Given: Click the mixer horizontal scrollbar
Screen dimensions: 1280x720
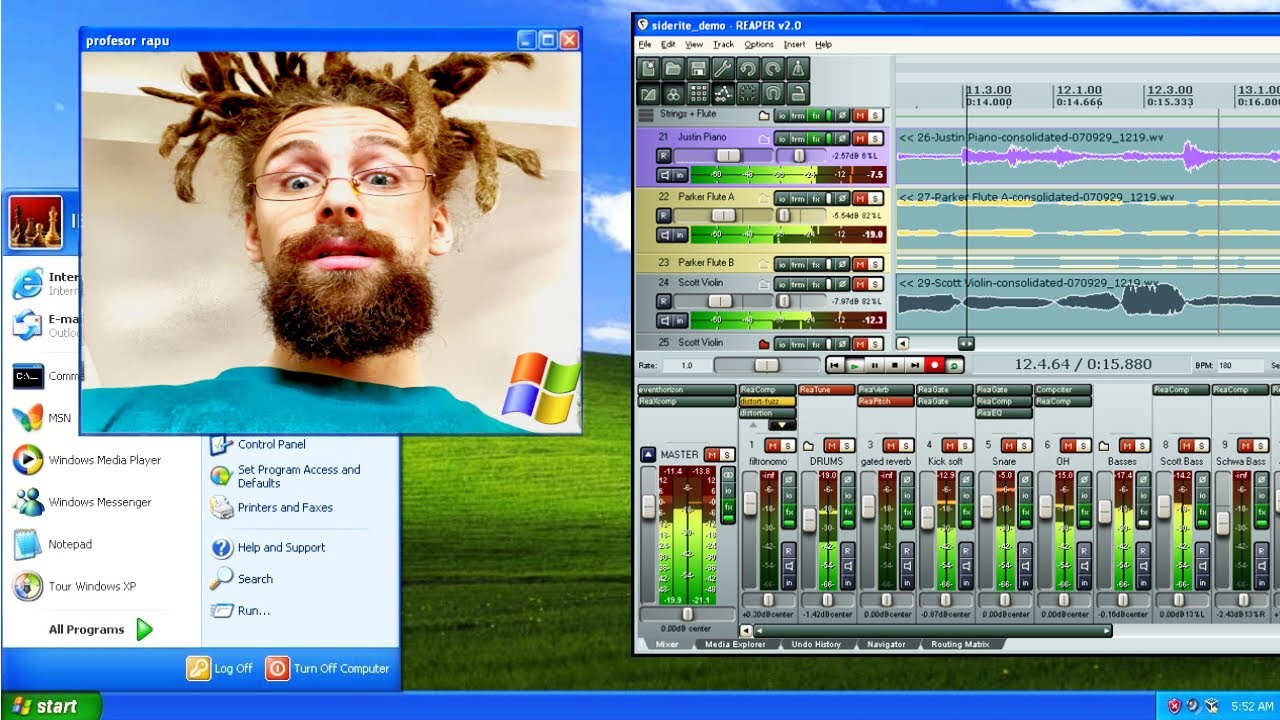Looking at the screenshot, I should [932, 631].
